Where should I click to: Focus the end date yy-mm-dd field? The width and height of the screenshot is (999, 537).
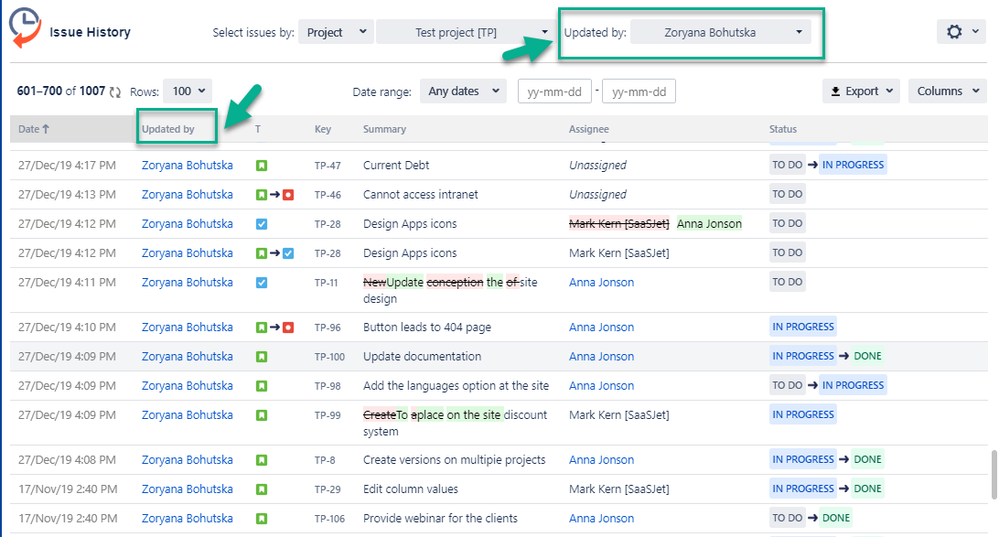point(638,91)
